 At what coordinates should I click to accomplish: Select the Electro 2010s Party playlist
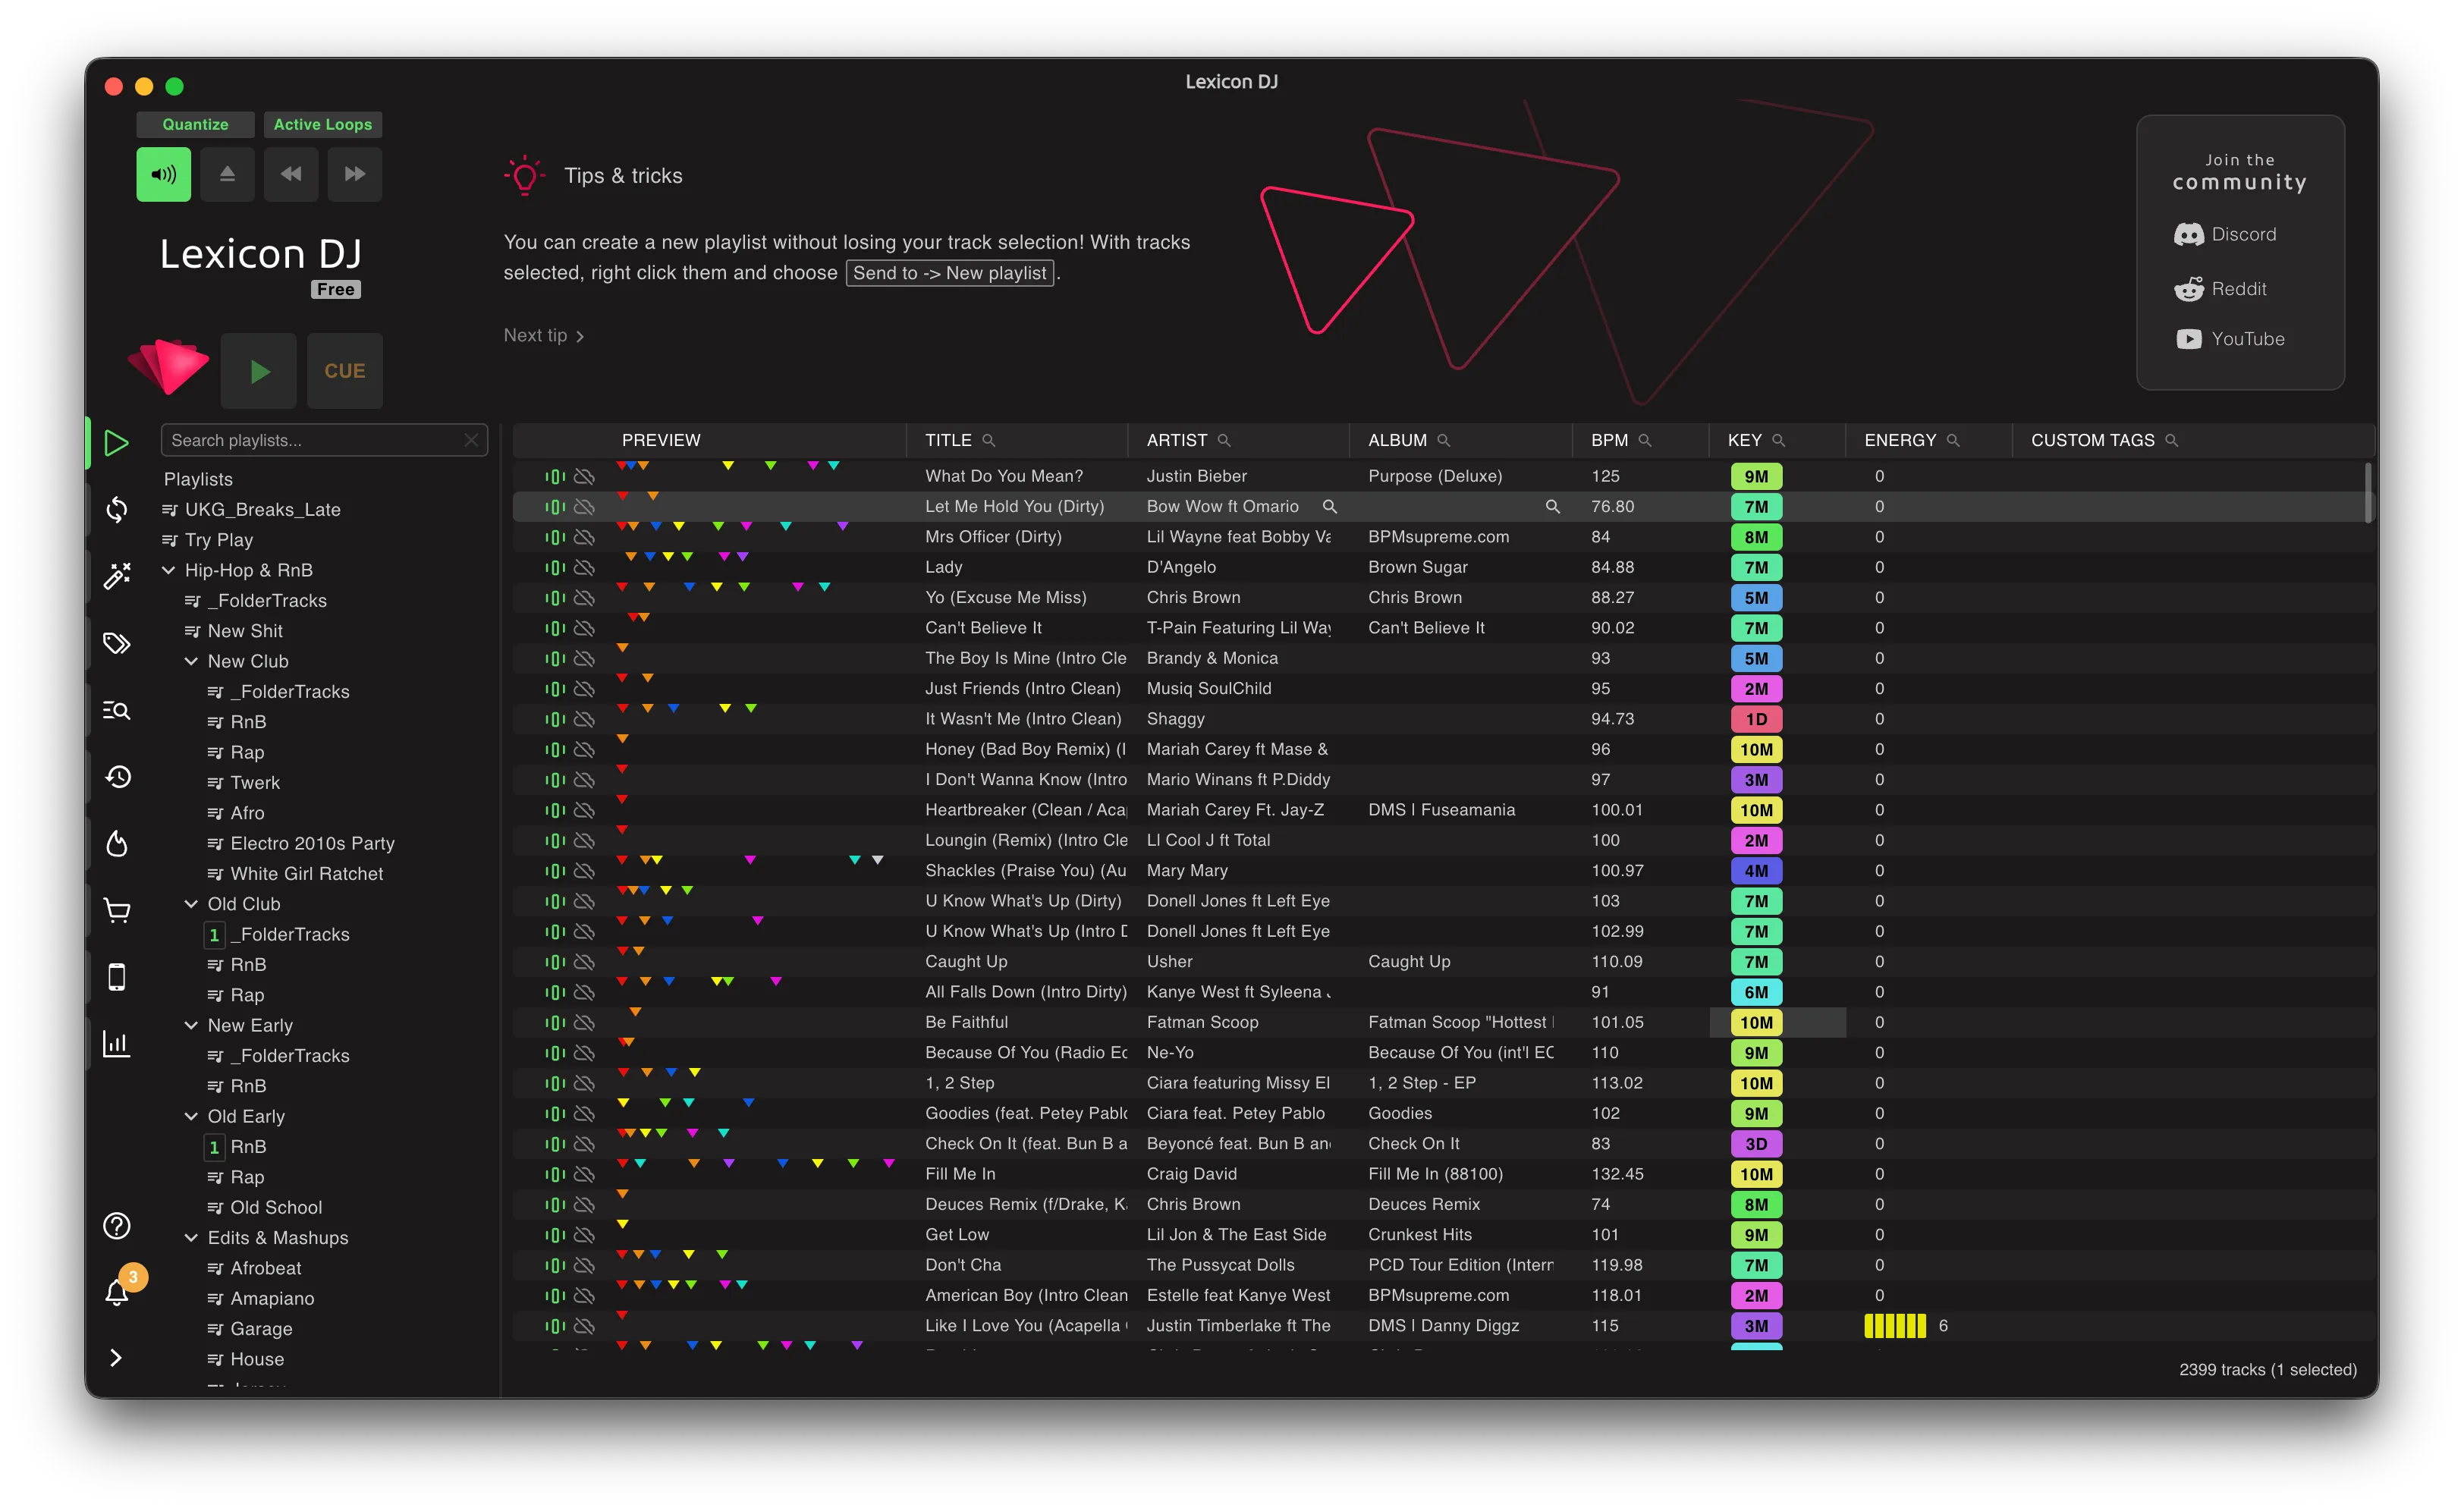(312, 843)
